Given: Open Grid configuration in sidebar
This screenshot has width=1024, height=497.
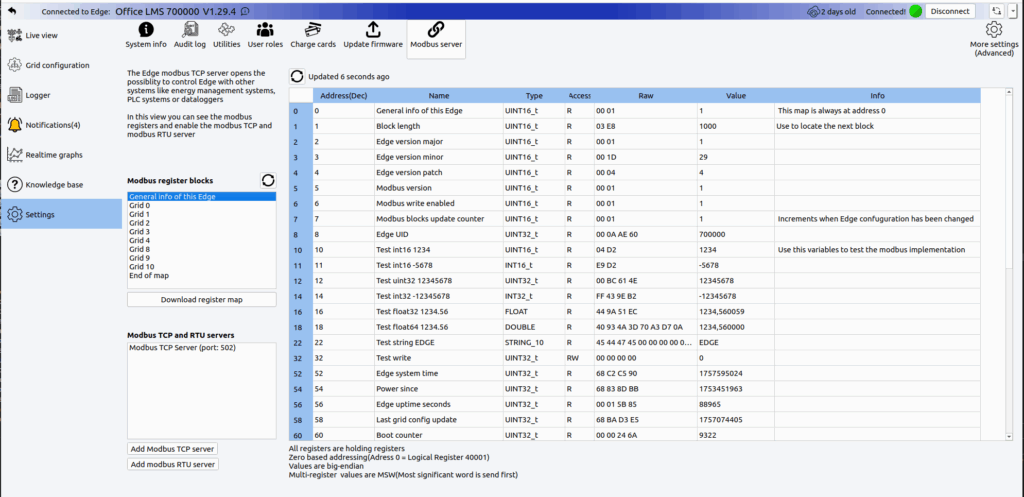Looking at the screenshot, I should [61, 65].
